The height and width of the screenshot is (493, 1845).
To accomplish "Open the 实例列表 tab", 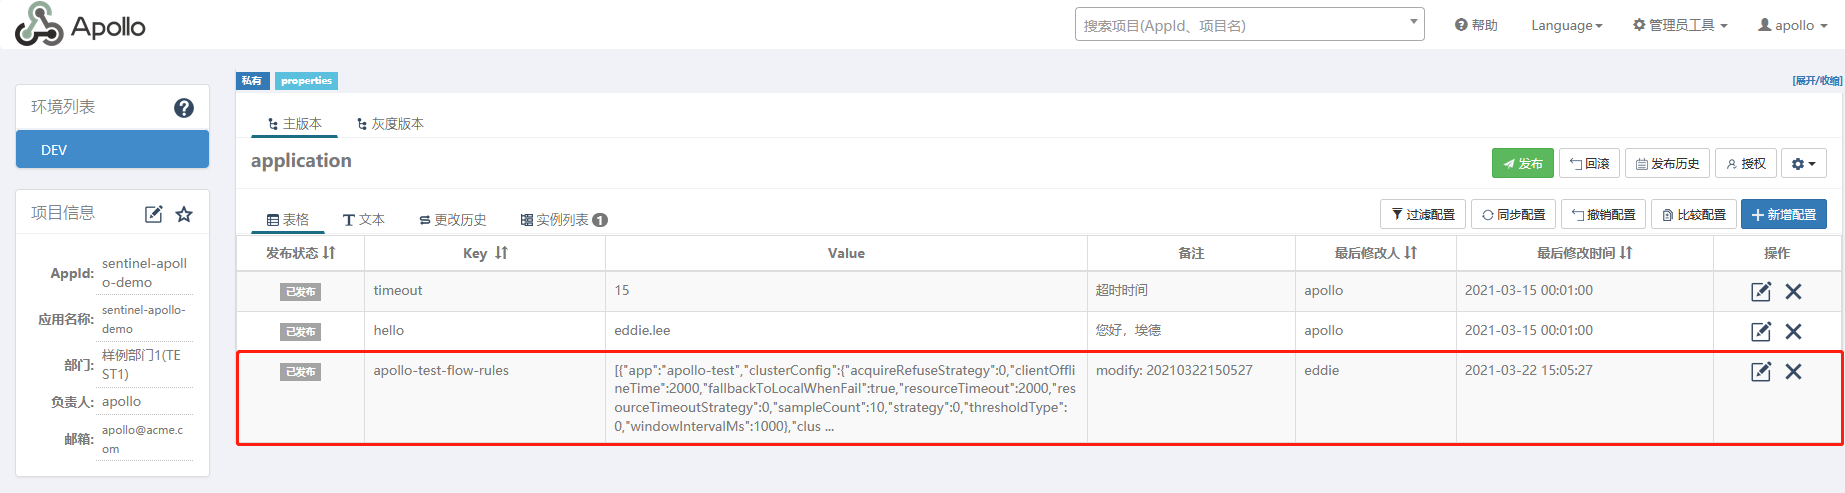I will pyautogui.click(x=564, y=219).
